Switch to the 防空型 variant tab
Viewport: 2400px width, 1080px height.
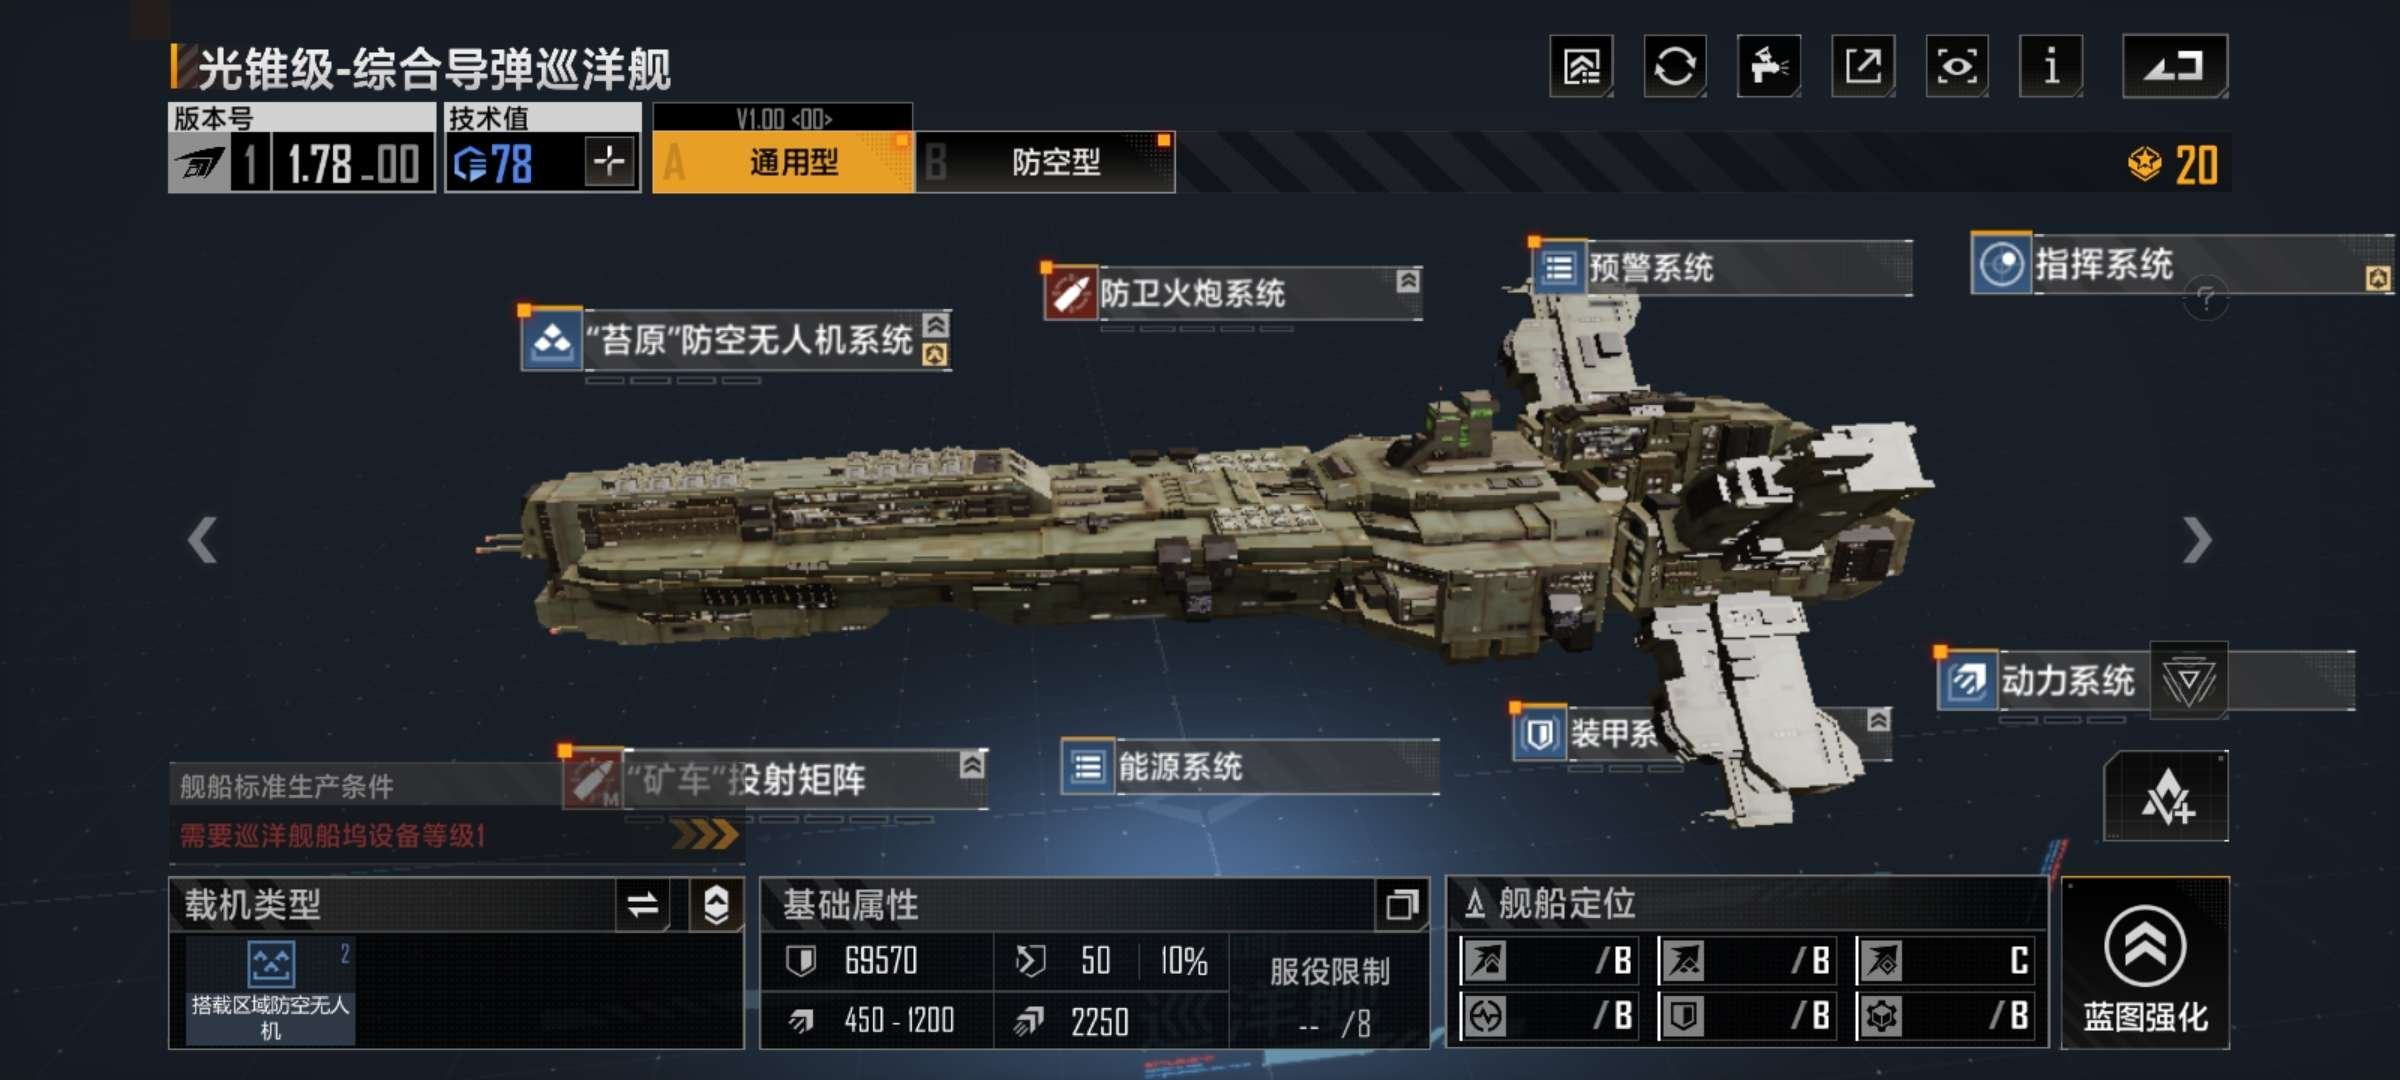click(x=1045, y=162)
